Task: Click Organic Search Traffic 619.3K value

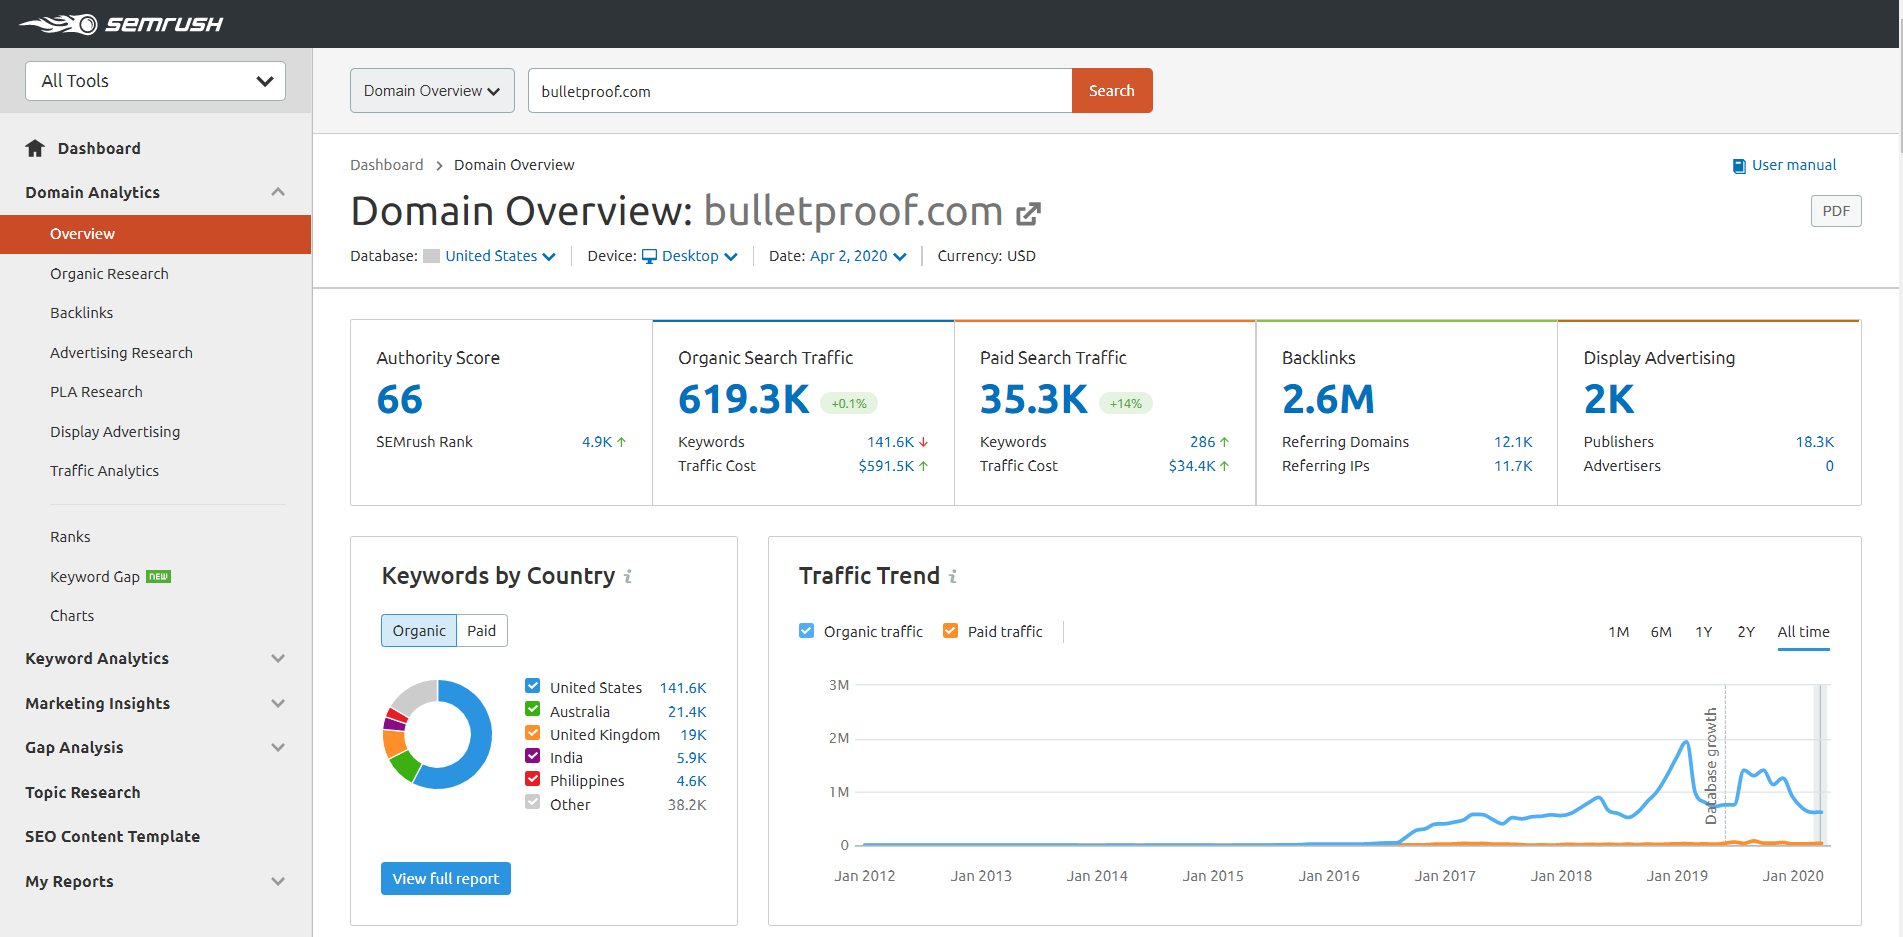Action: click(743, 400)
